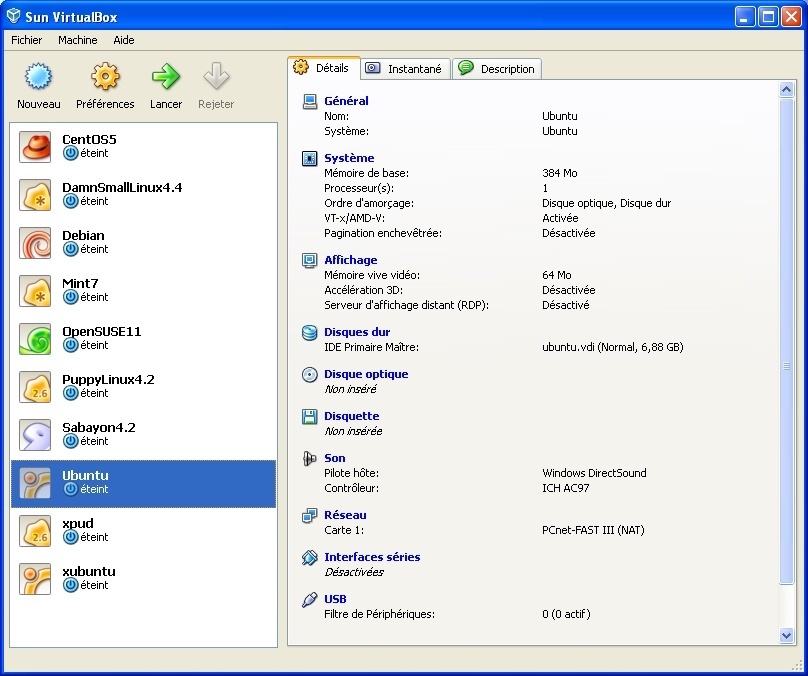The width and height of the screenshot is (808, 676).
Task: Open the Disques dur settings link
Action: click(357, 332)
